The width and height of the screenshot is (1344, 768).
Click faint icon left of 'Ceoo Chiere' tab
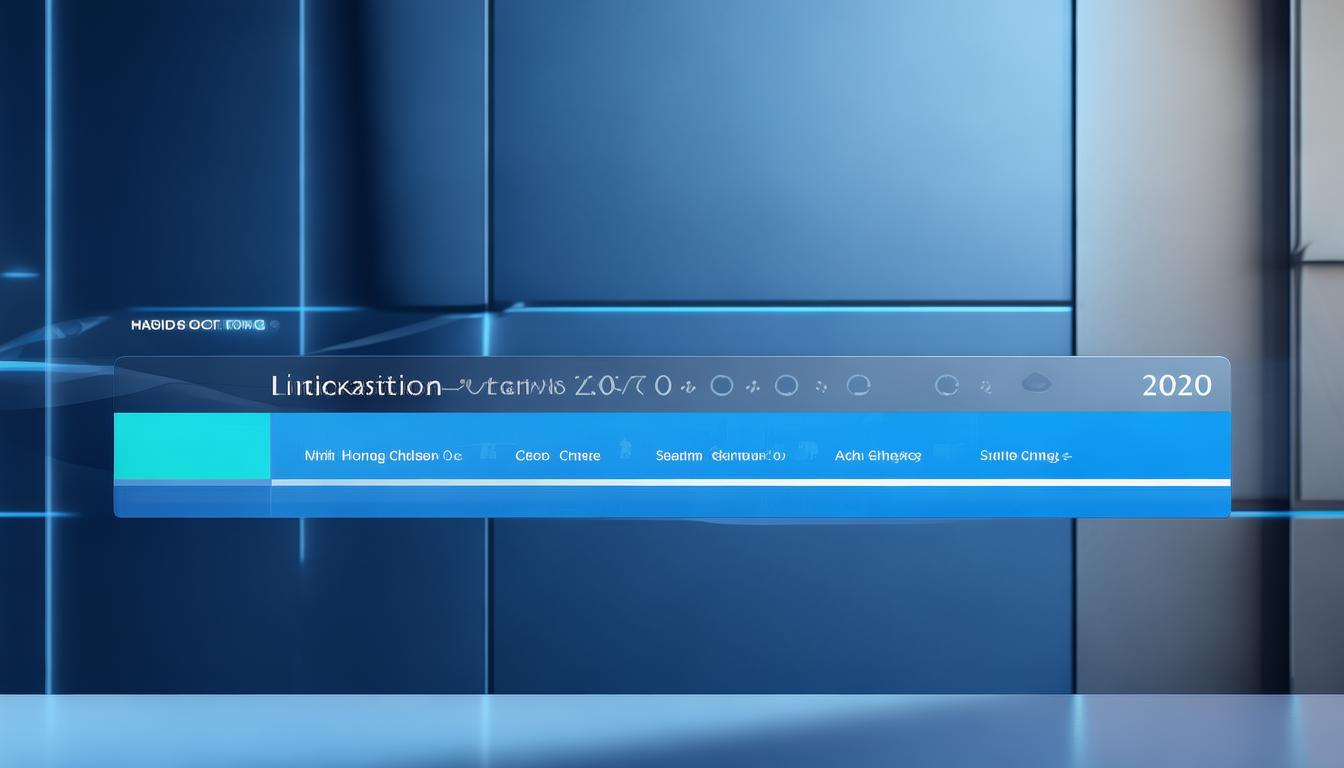point(488,452)
